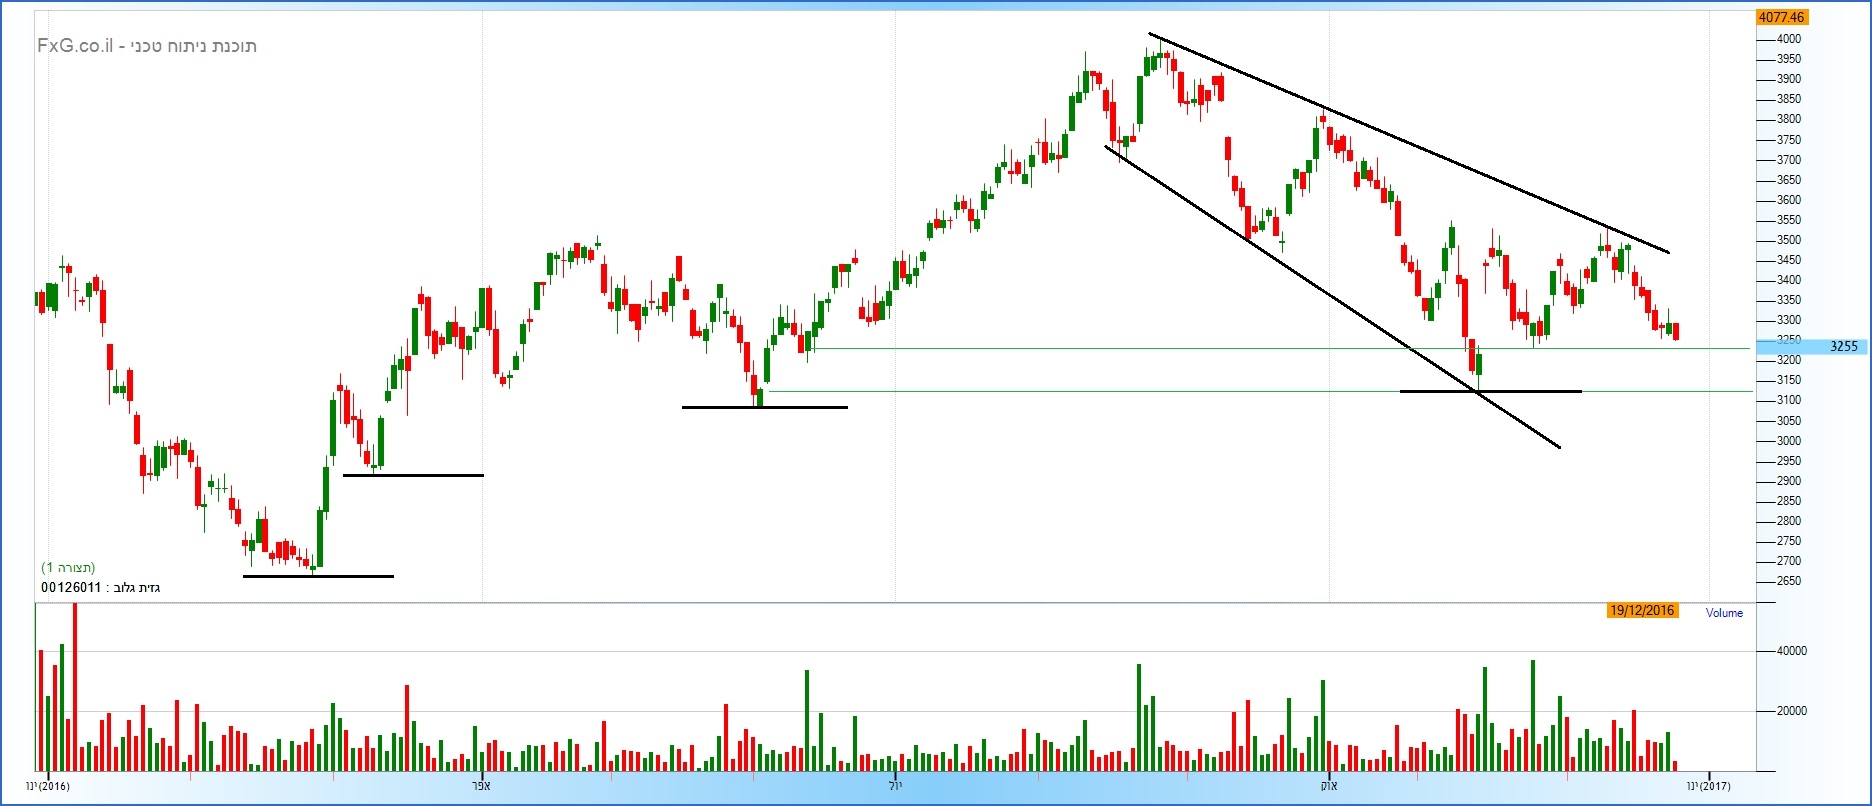Select the Volume panel label
The height and width of the screenshot is (806, 1872).
[1724, 613]
